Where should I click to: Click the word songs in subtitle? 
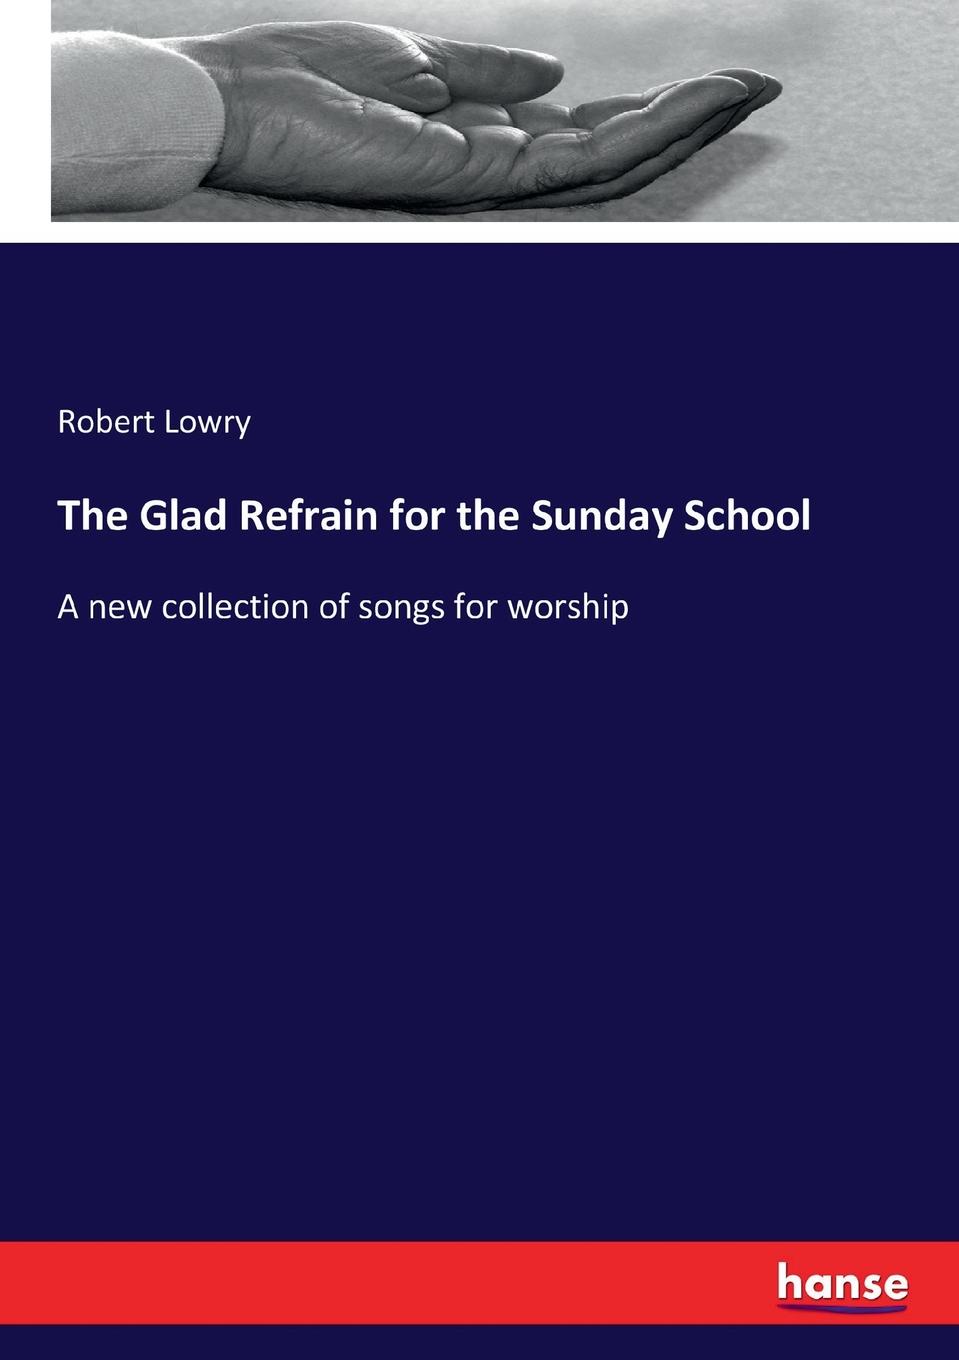395,609
